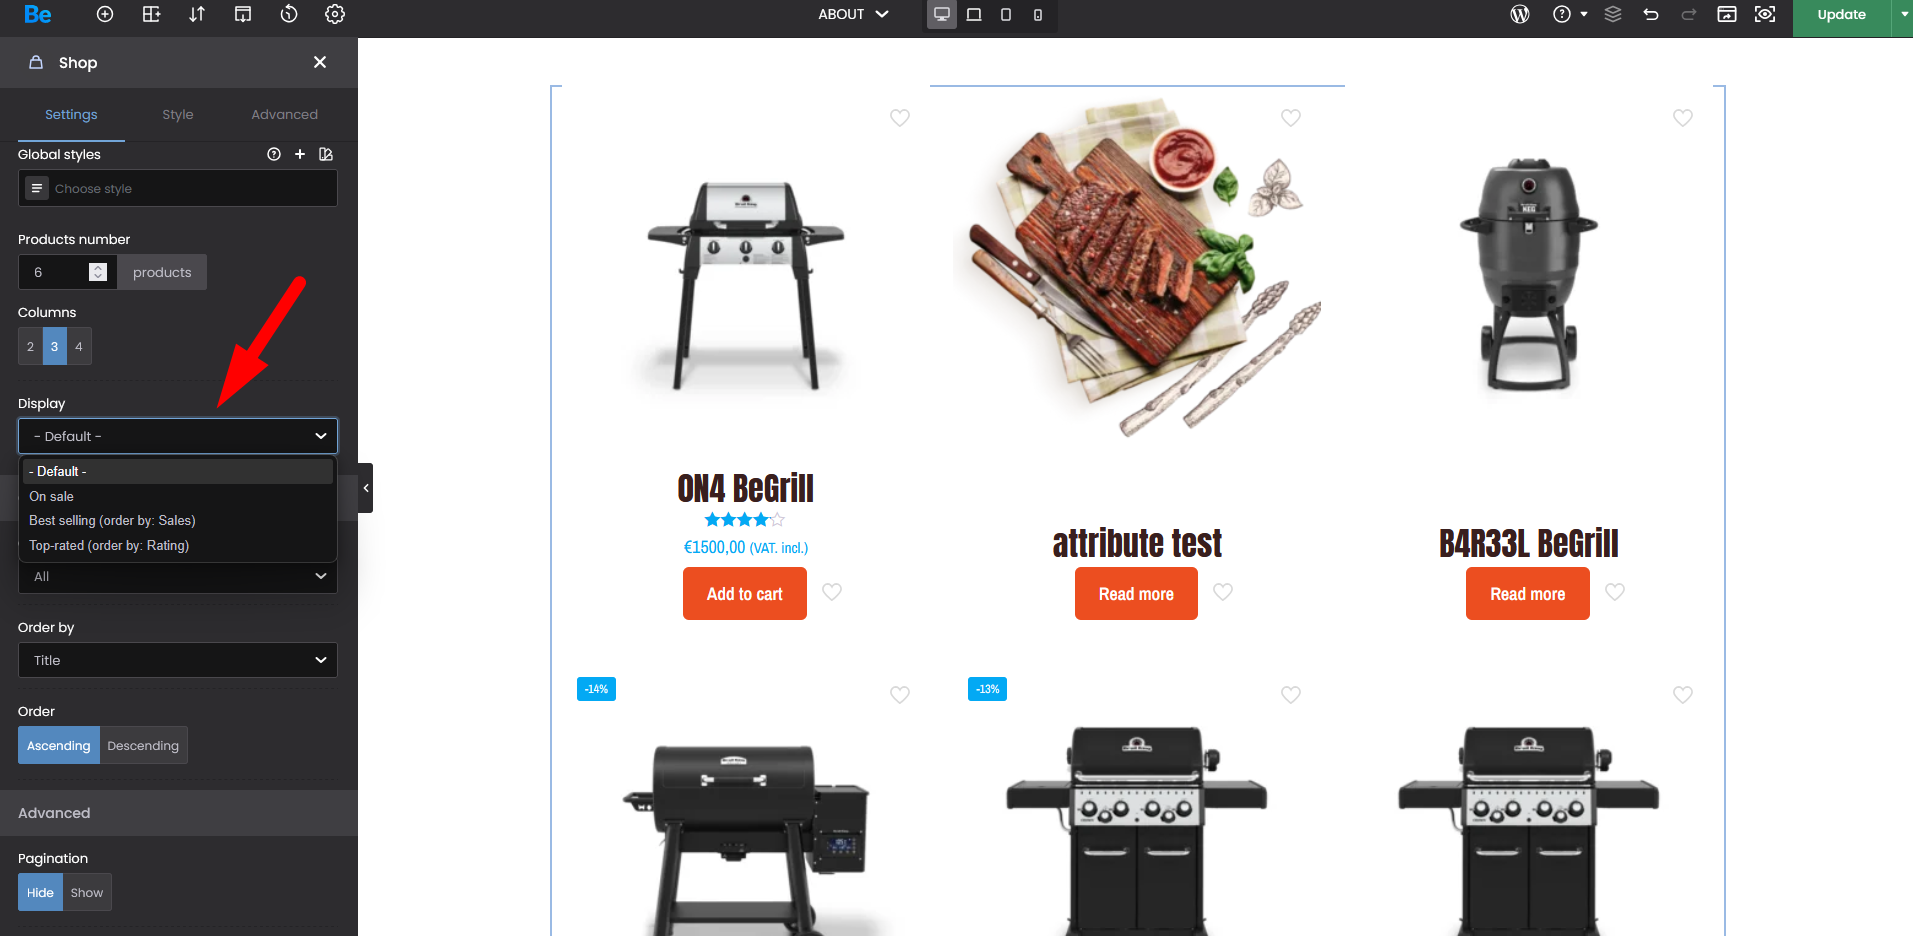Click the products number input field

click(58, 272)
